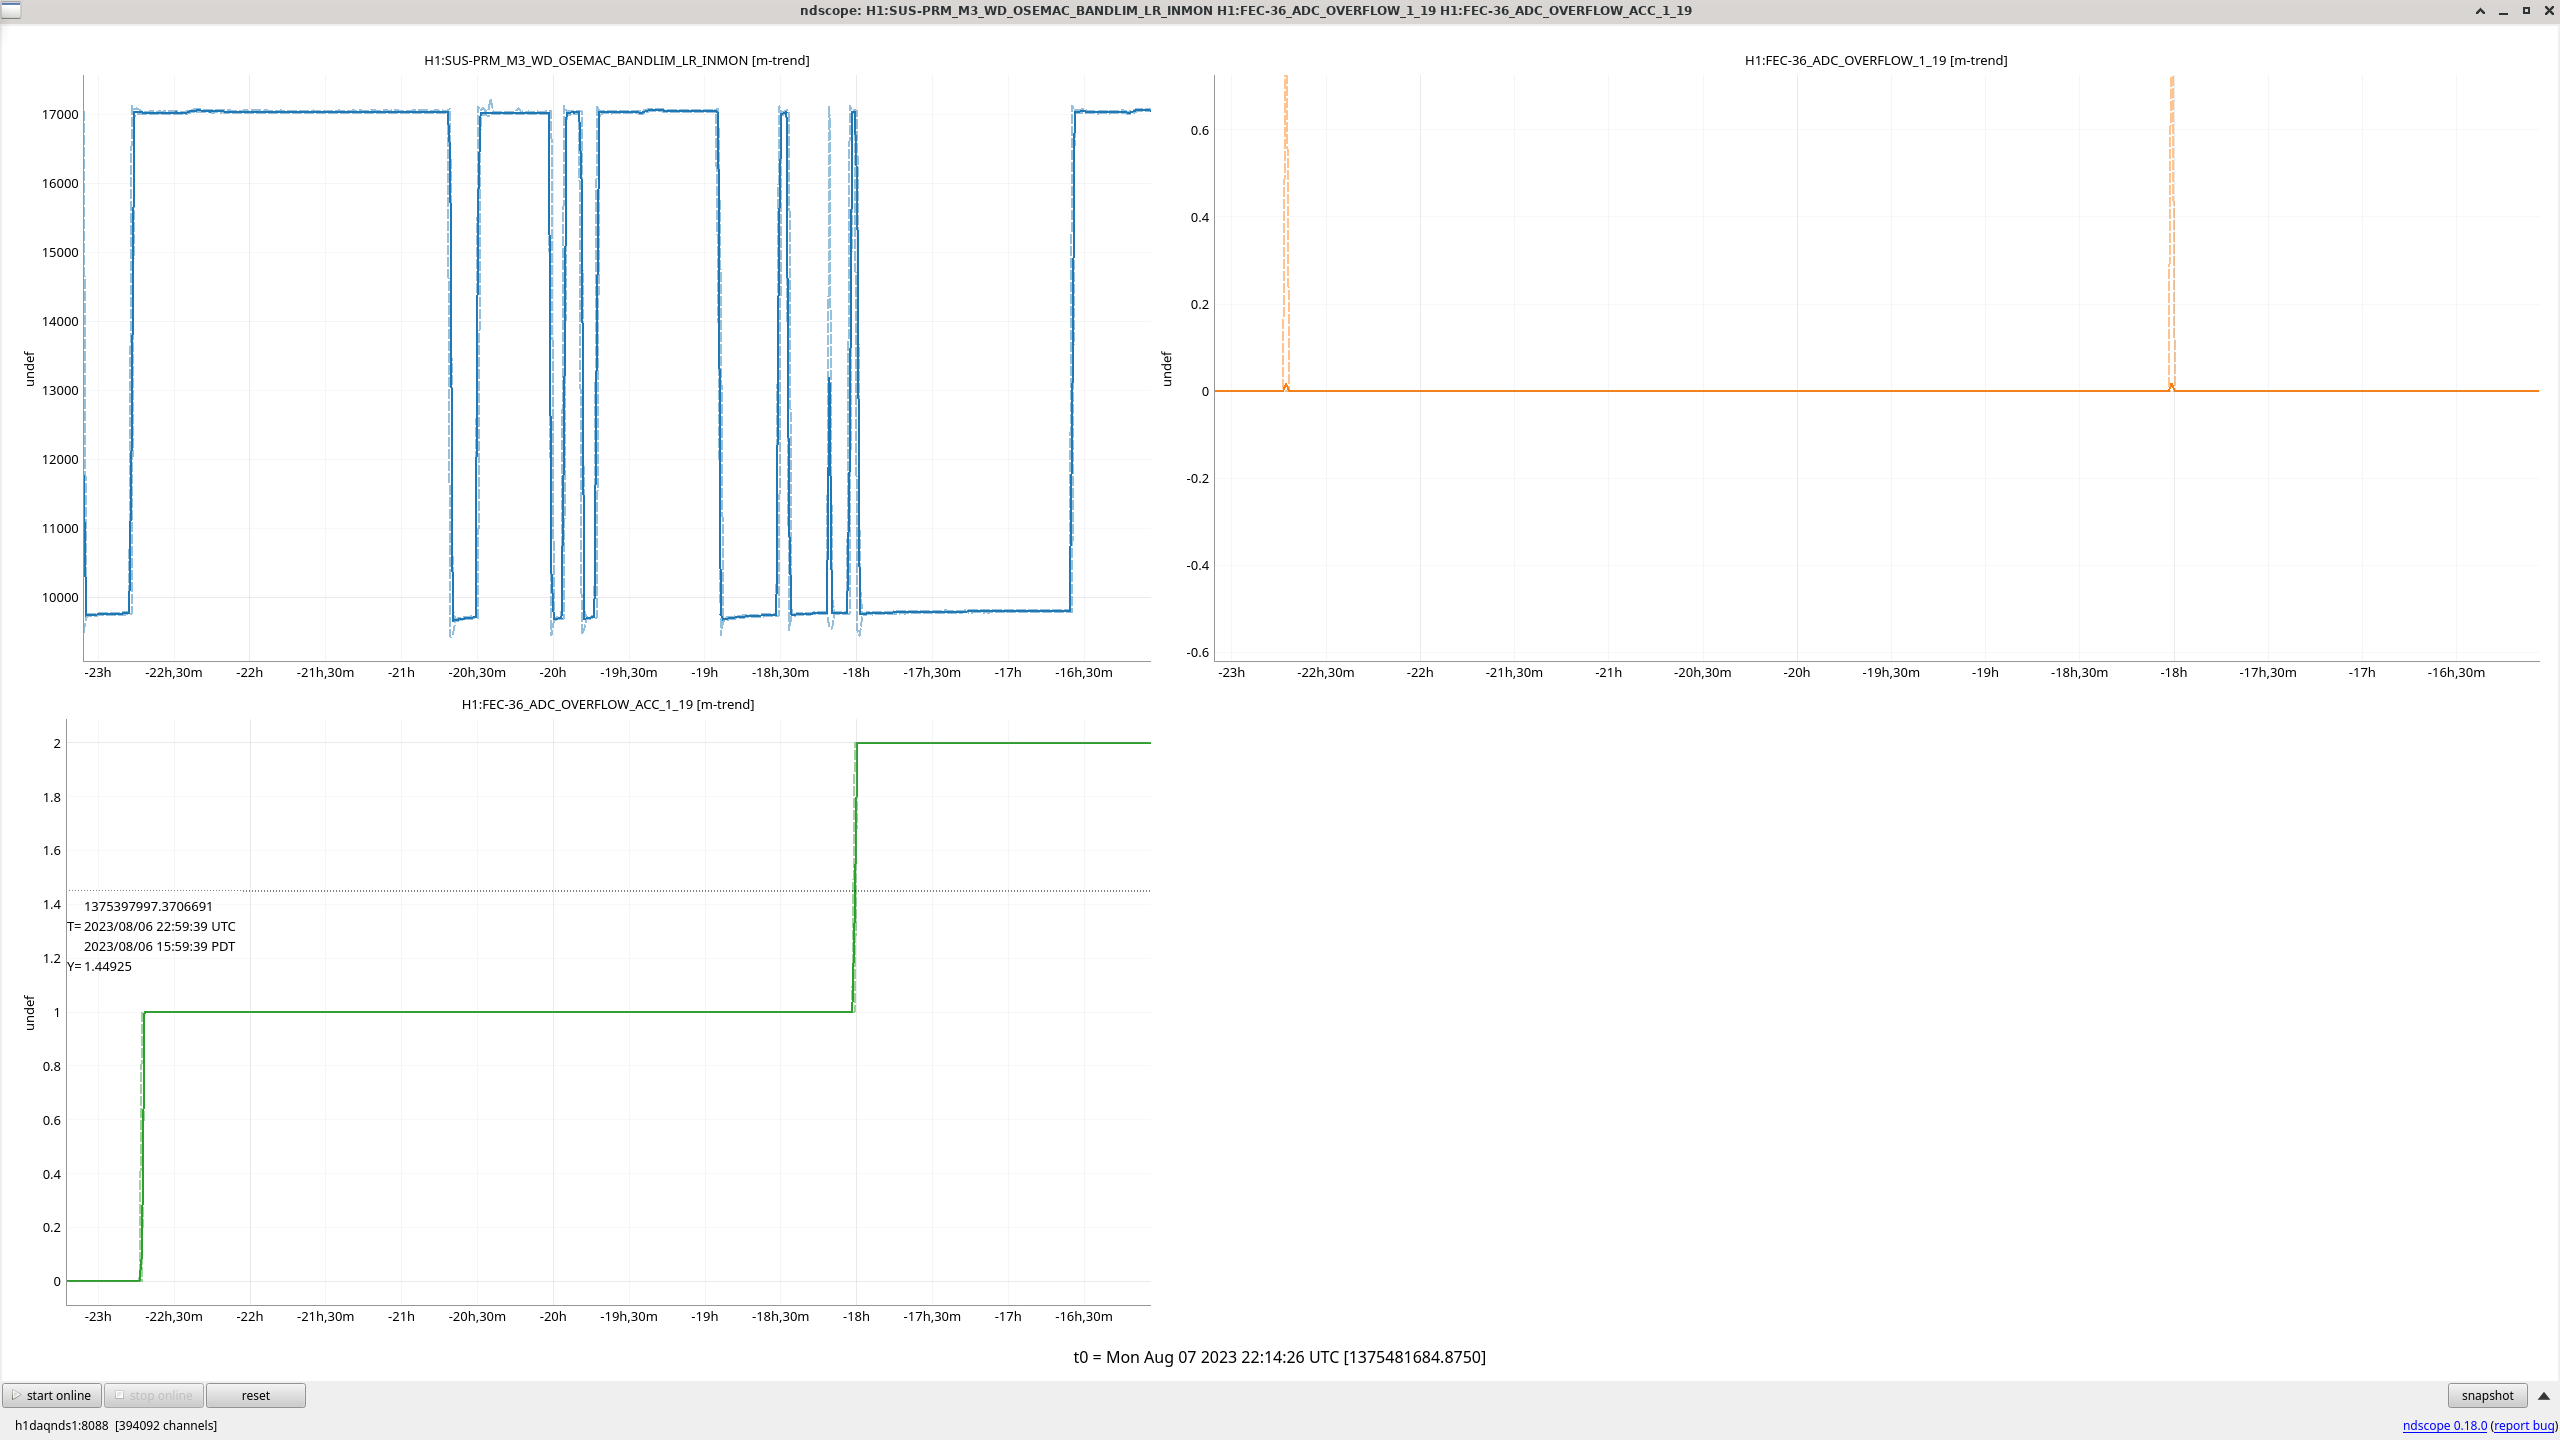The width and height of the screenshot is (2560, 1440).
Task: Open the ndscope 0.18.0 link
Action: pos(2444,1425)
